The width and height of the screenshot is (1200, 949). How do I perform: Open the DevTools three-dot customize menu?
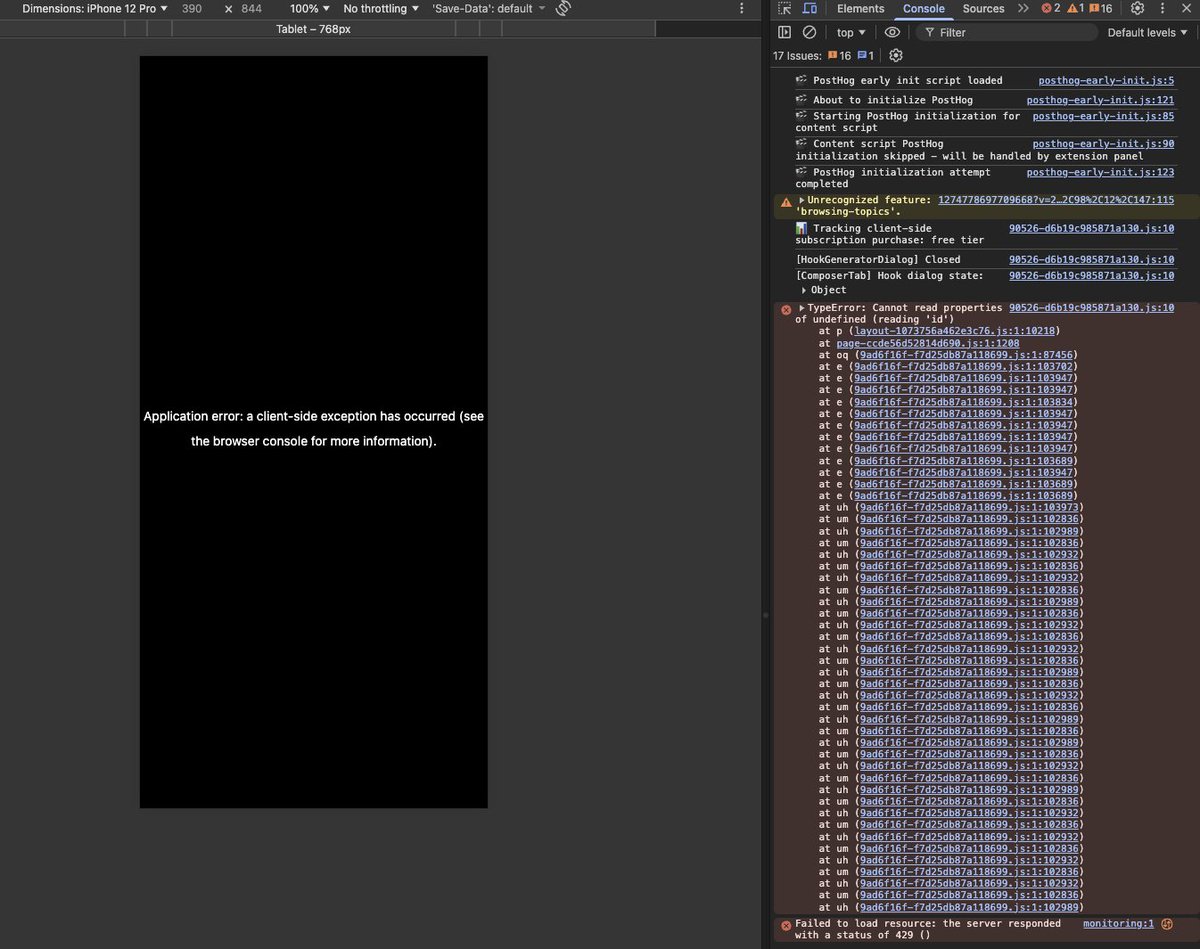pyautogui.click(x=1164, y=8)
